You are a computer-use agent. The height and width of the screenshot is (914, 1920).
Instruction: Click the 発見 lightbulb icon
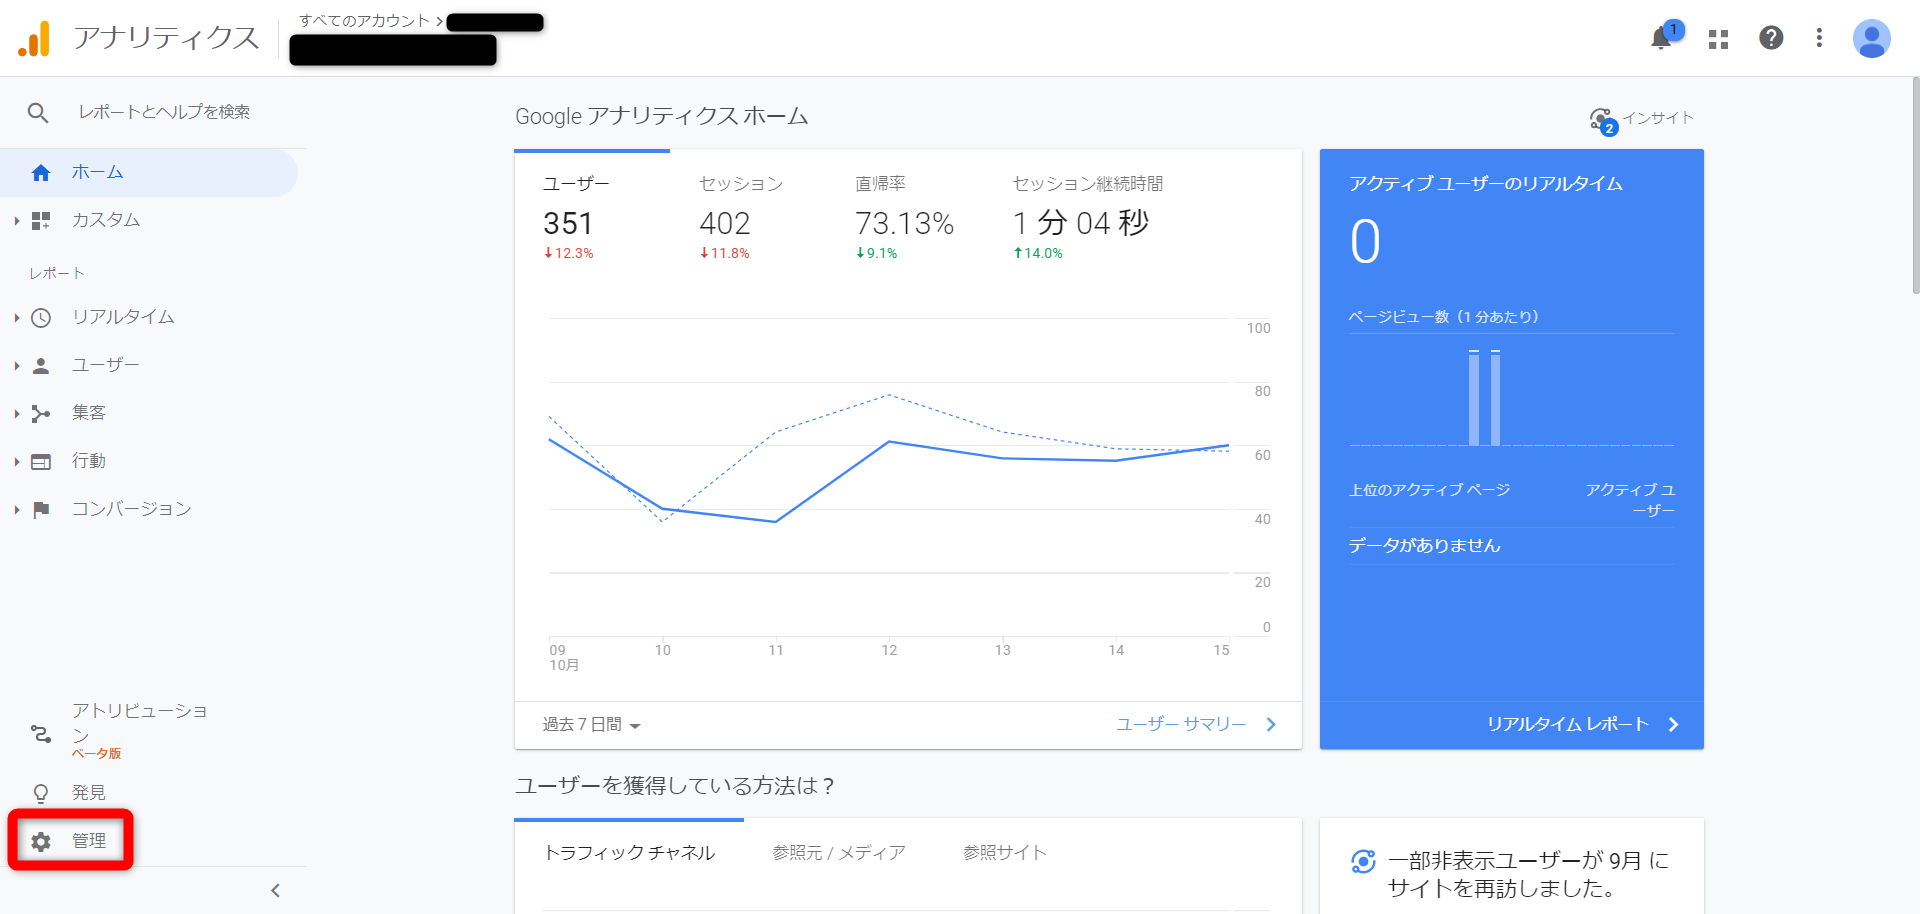pos(41,794)
